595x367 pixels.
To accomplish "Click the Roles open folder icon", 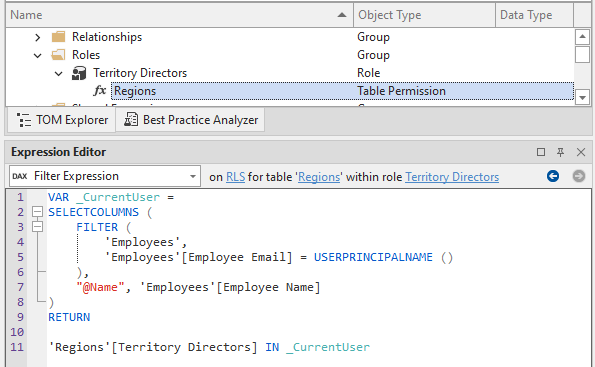I will click(x=58, y=55).
